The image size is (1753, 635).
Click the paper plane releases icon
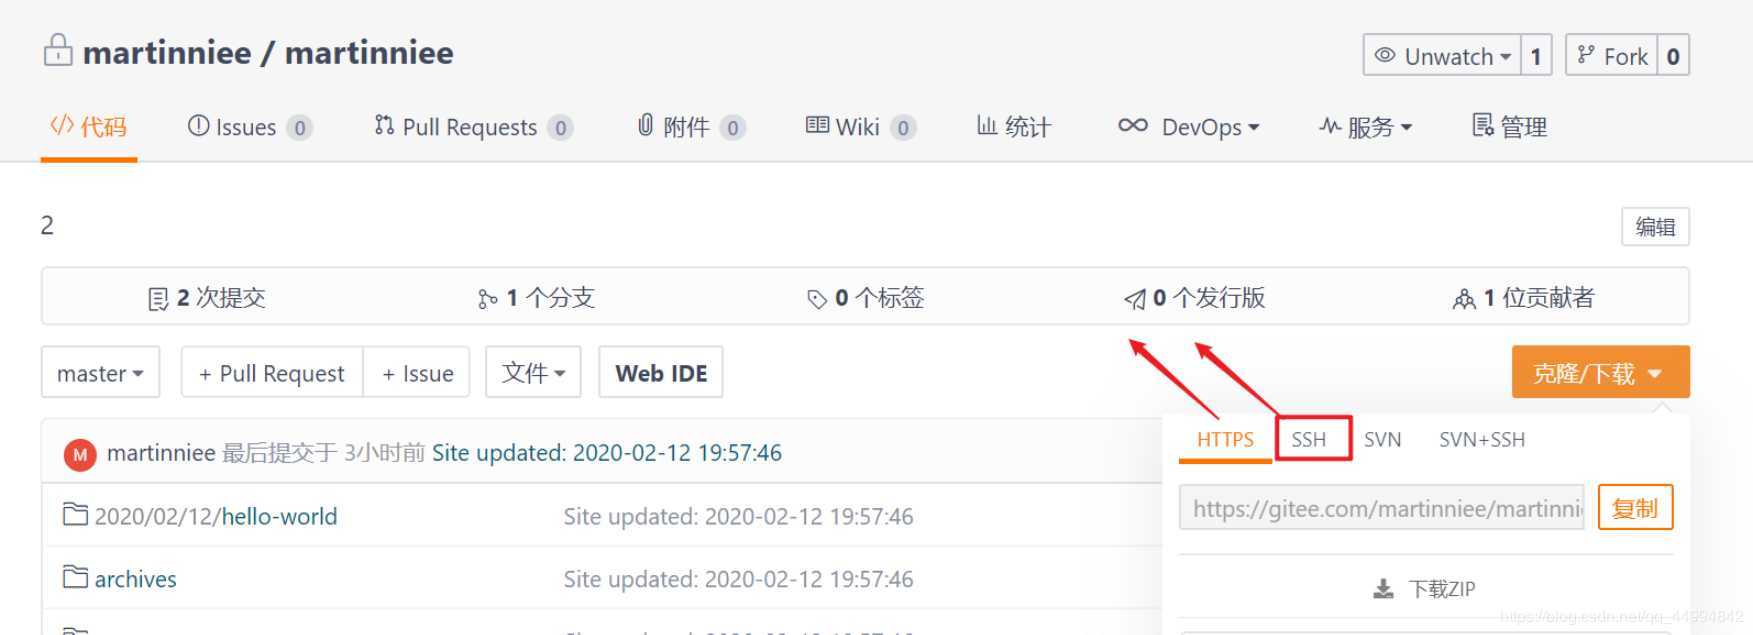[x=1135, y=299]
